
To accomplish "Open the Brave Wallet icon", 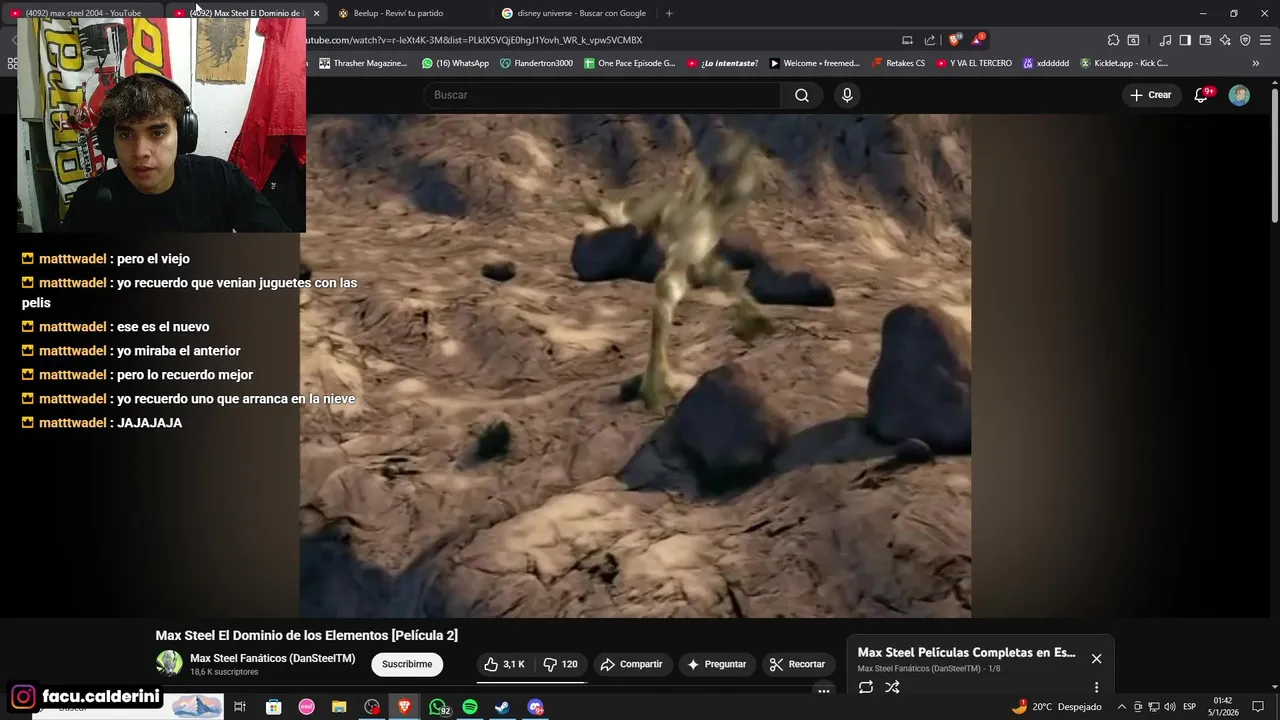I will click(1205, 40).
